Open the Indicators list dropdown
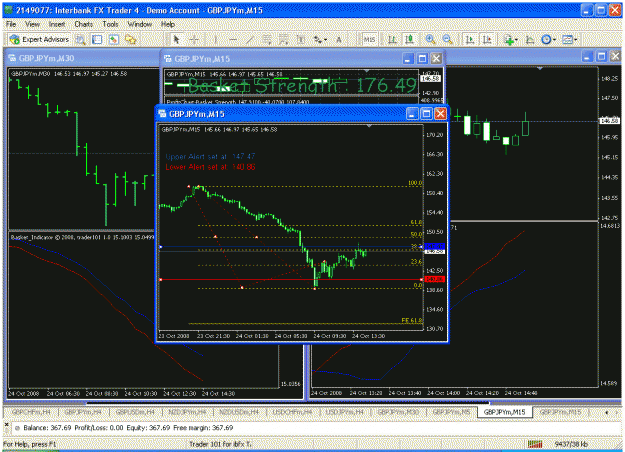This screenshot has width=625, height=452. tap(510, 39)
